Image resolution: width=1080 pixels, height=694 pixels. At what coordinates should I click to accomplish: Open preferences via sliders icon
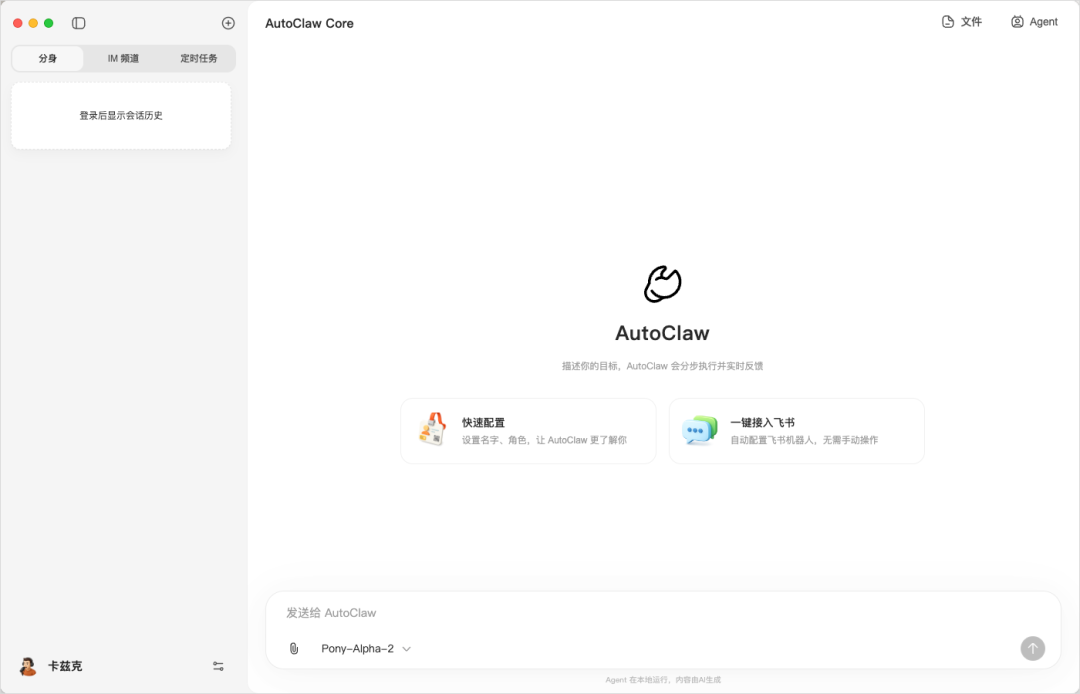click(x=218, y=666)
